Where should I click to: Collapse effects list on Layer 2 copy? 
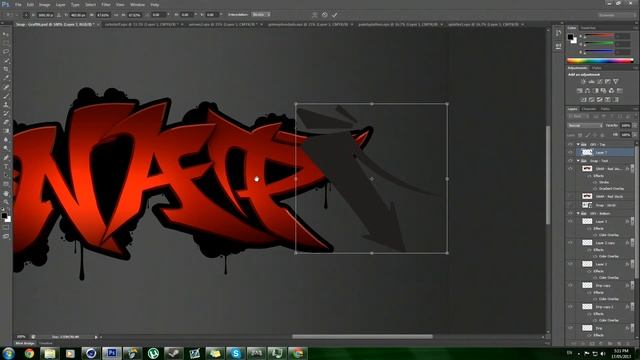click(x=632, y=243)
